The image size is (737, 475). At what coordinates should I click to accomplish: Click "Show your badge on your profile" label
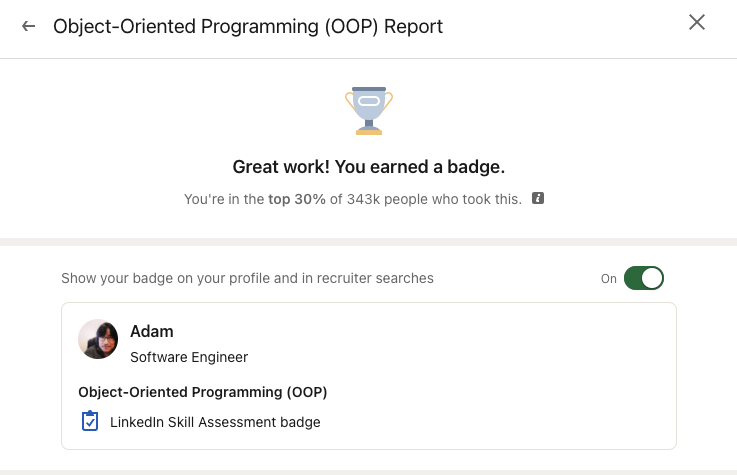coord(247,278)
